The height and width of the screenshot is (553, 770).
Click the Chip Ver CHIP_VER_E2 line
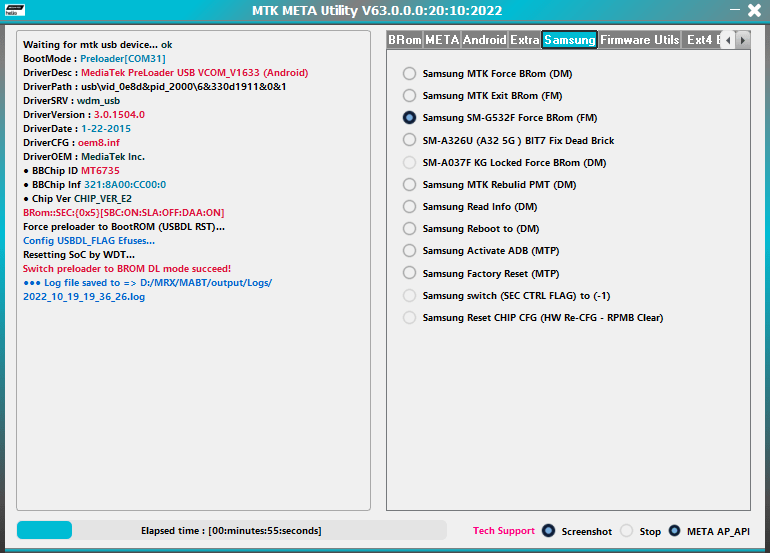coord(78,198)
